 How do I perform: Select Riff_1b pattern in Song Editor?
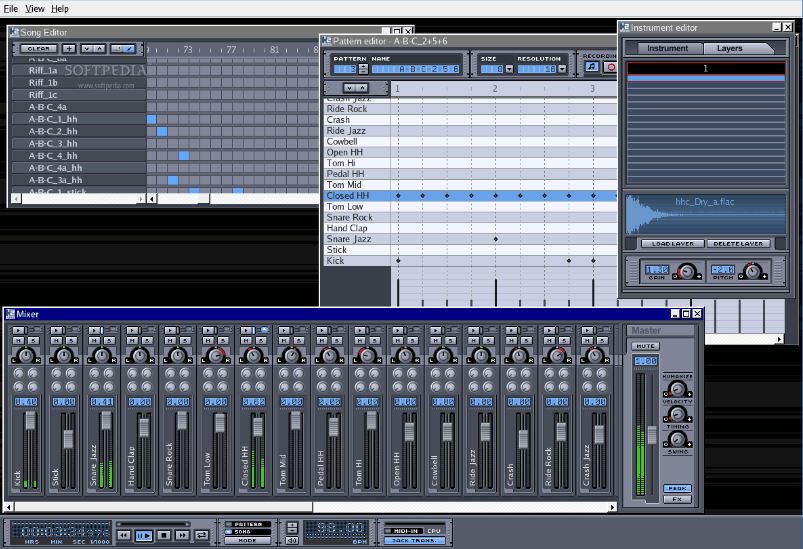coord(79,82)
